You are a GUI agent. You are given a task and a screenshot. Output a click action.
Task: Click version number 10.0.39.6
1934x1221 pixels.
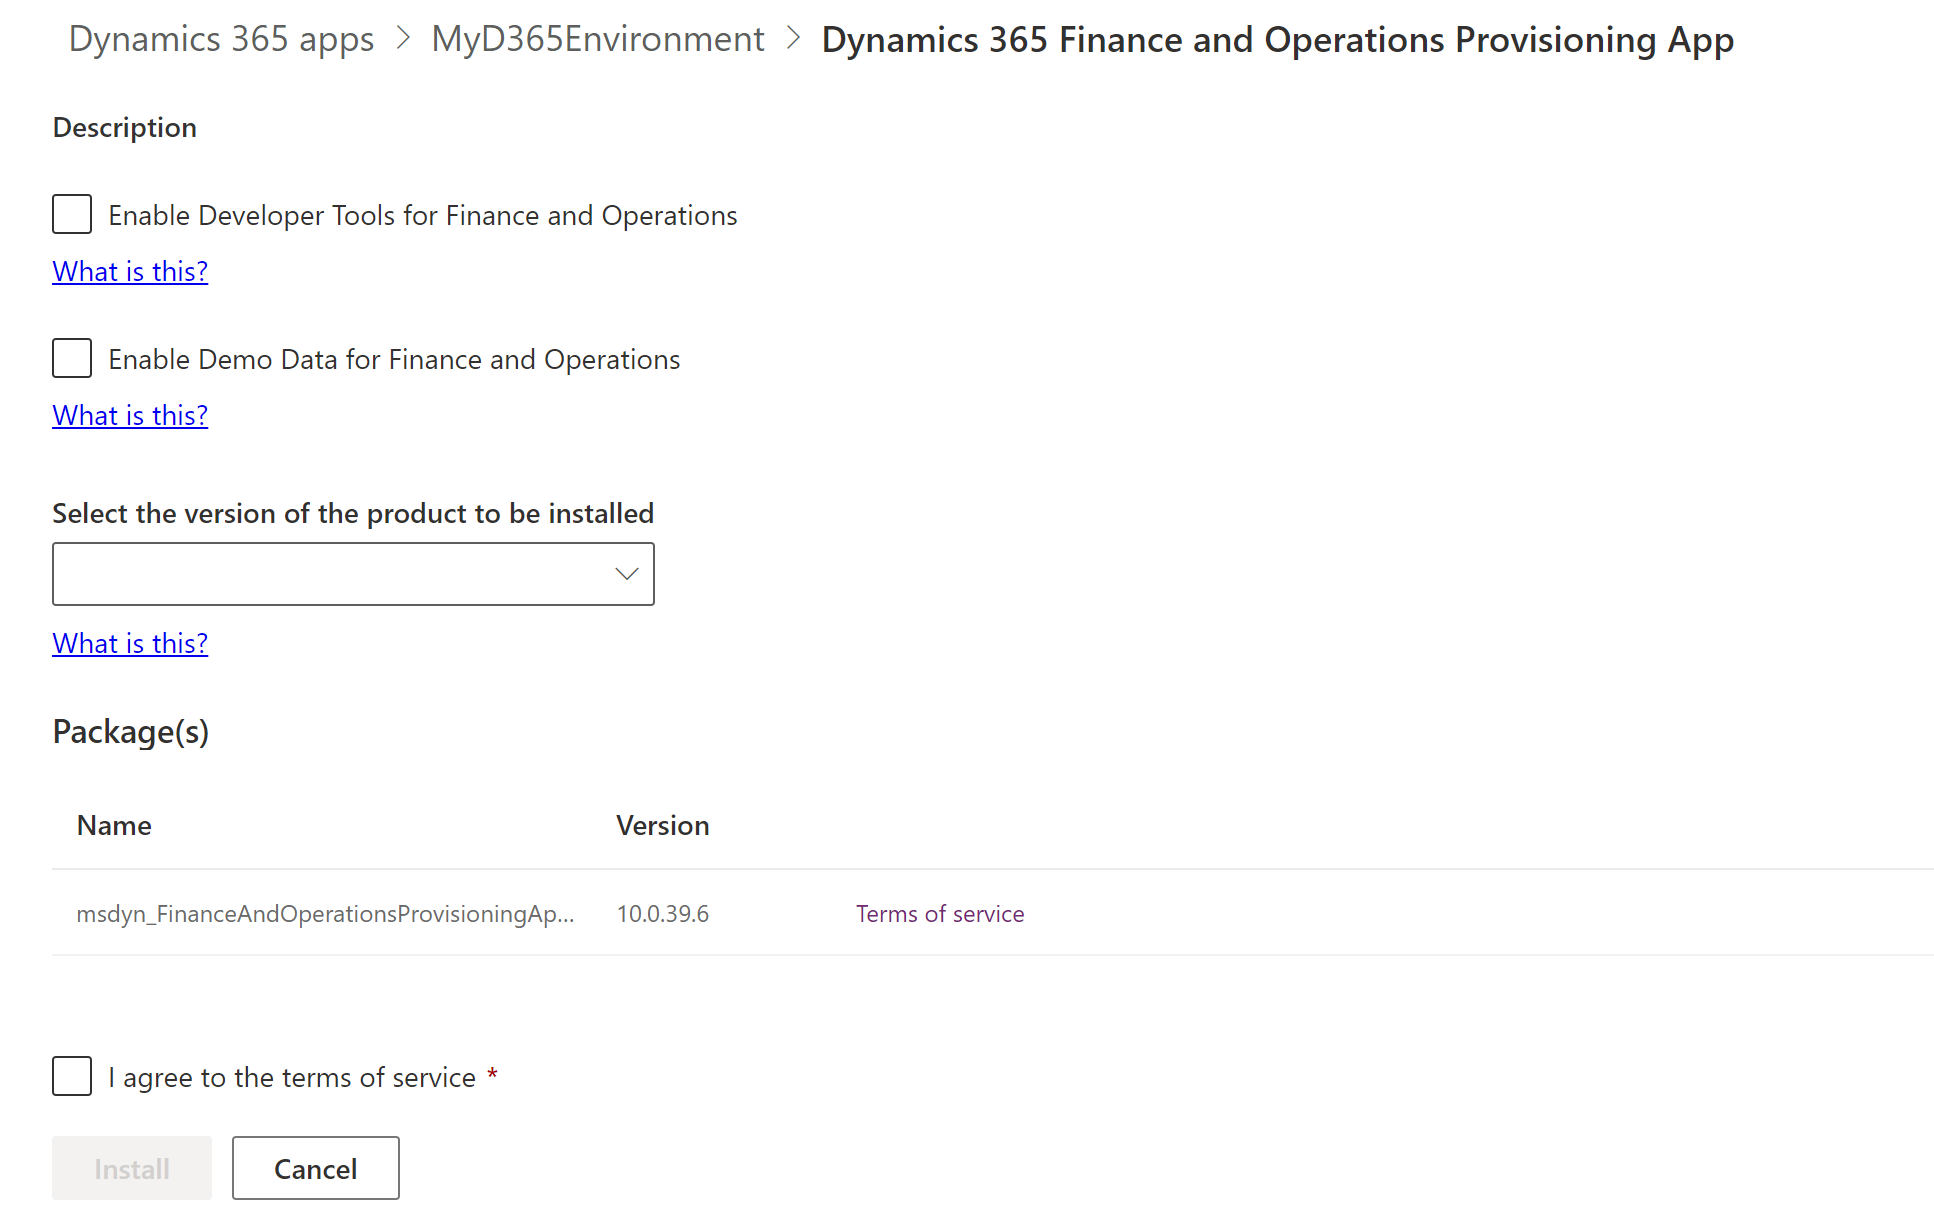663,913
